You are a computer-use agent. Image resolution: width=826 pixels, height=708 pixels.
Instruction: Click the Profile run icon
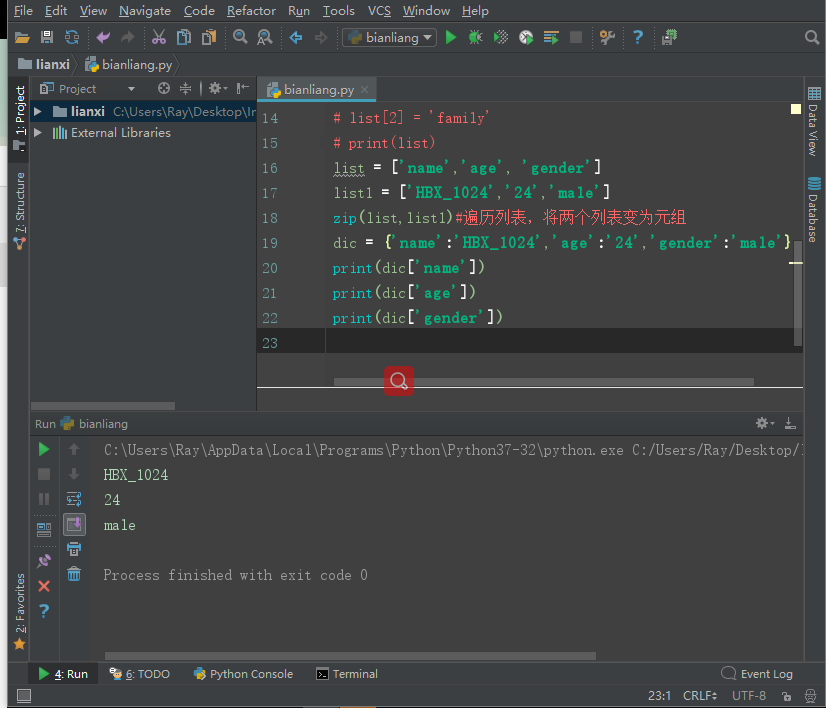pos(526,37)
